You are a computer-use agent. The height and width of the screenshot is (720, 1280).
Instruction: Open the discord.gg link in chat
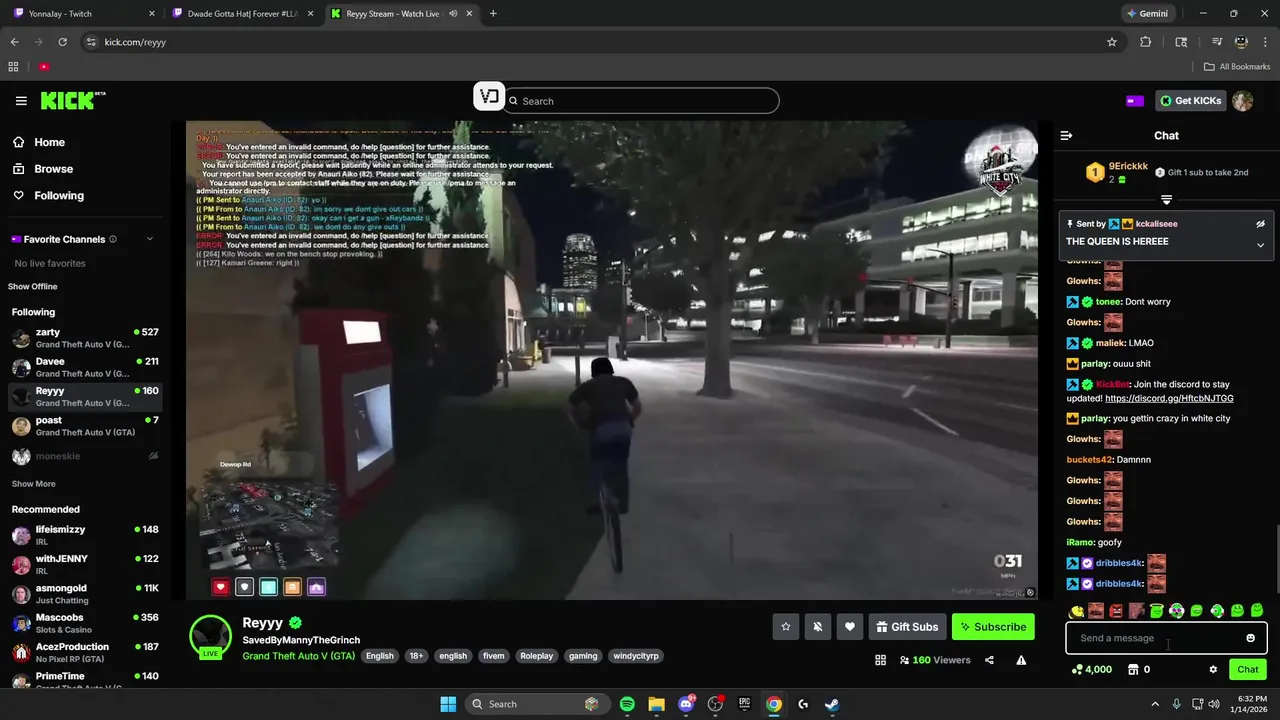pos(1169,398)
